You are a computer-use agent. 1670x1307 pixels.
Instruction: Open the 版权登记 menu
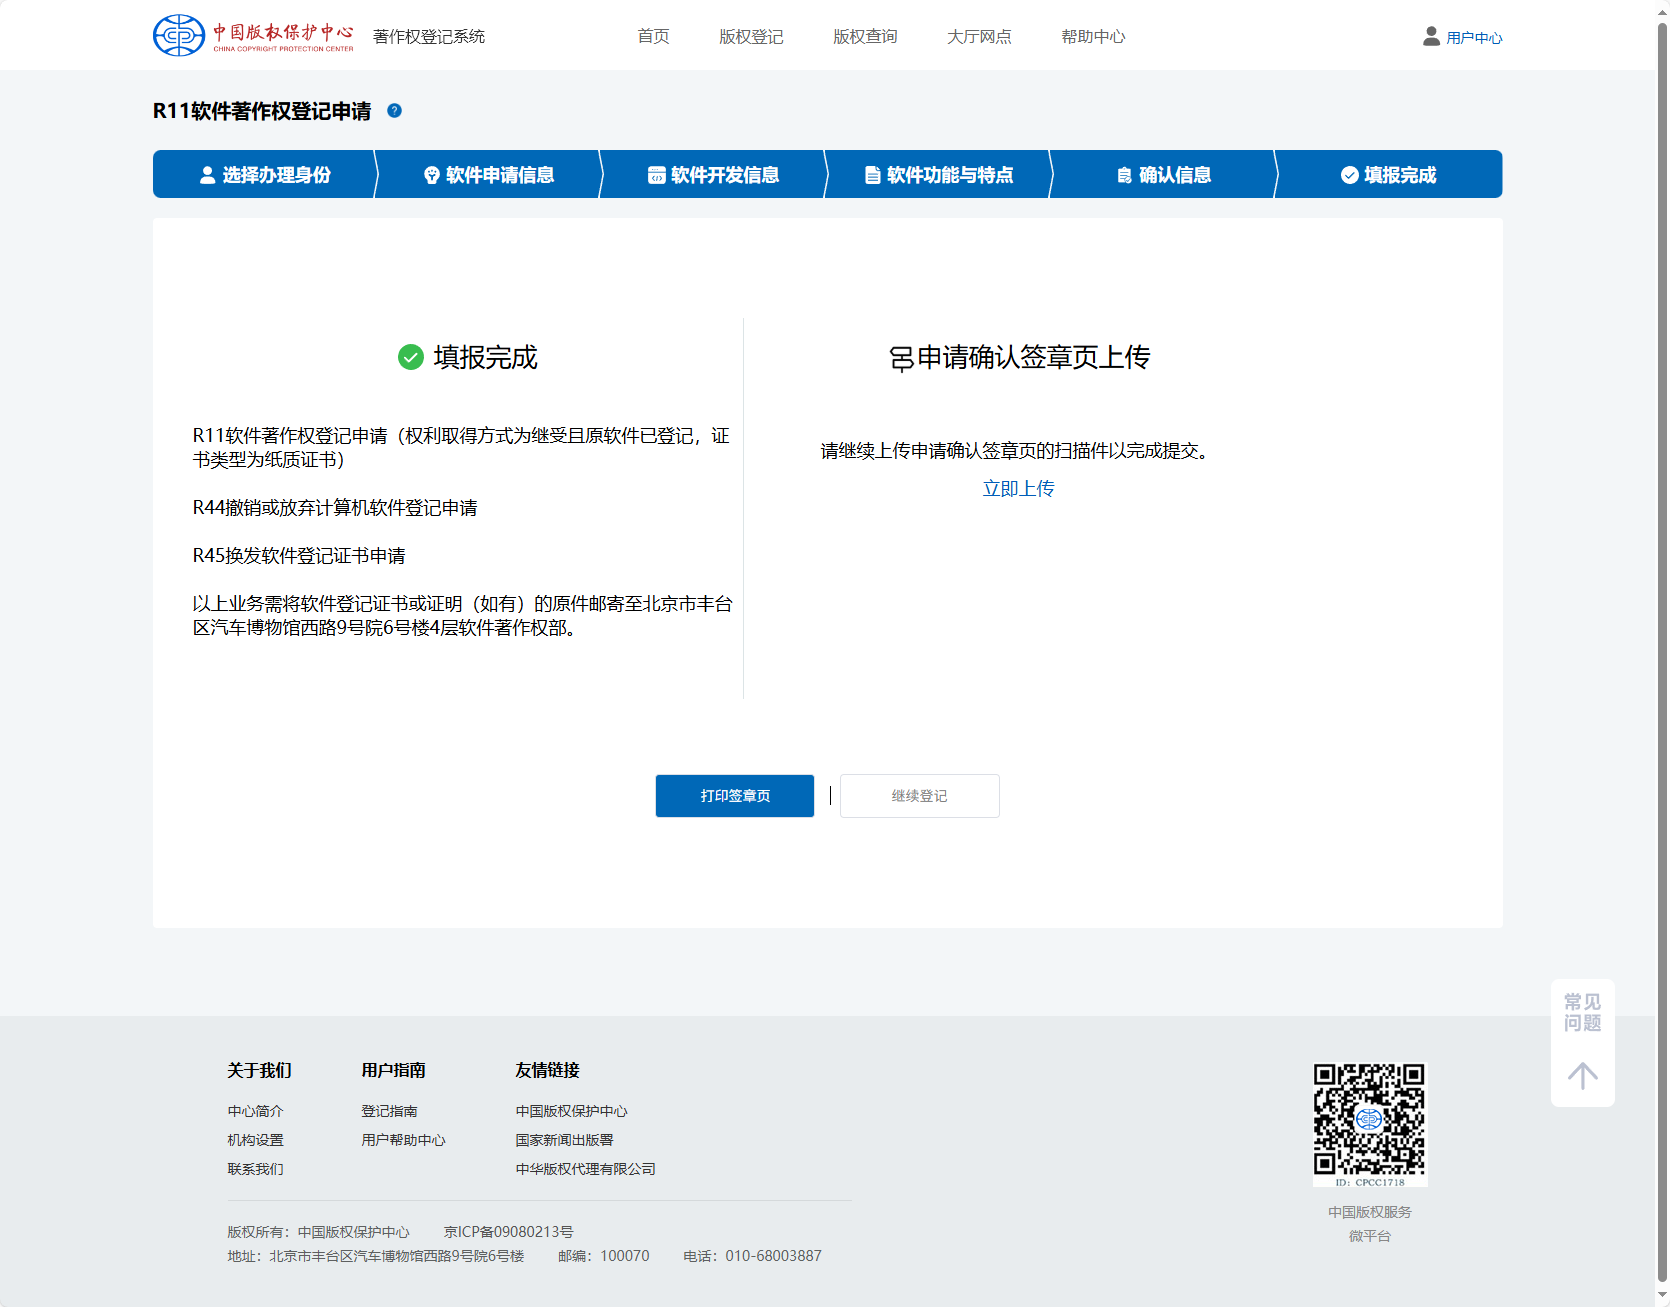751,37
